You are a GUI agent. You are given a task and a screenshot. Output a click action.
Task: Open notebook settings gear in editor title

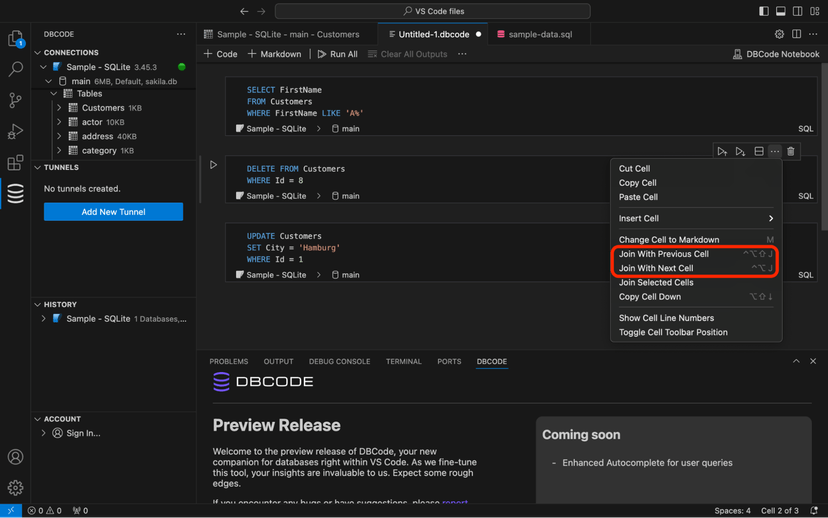pos(779,34)
